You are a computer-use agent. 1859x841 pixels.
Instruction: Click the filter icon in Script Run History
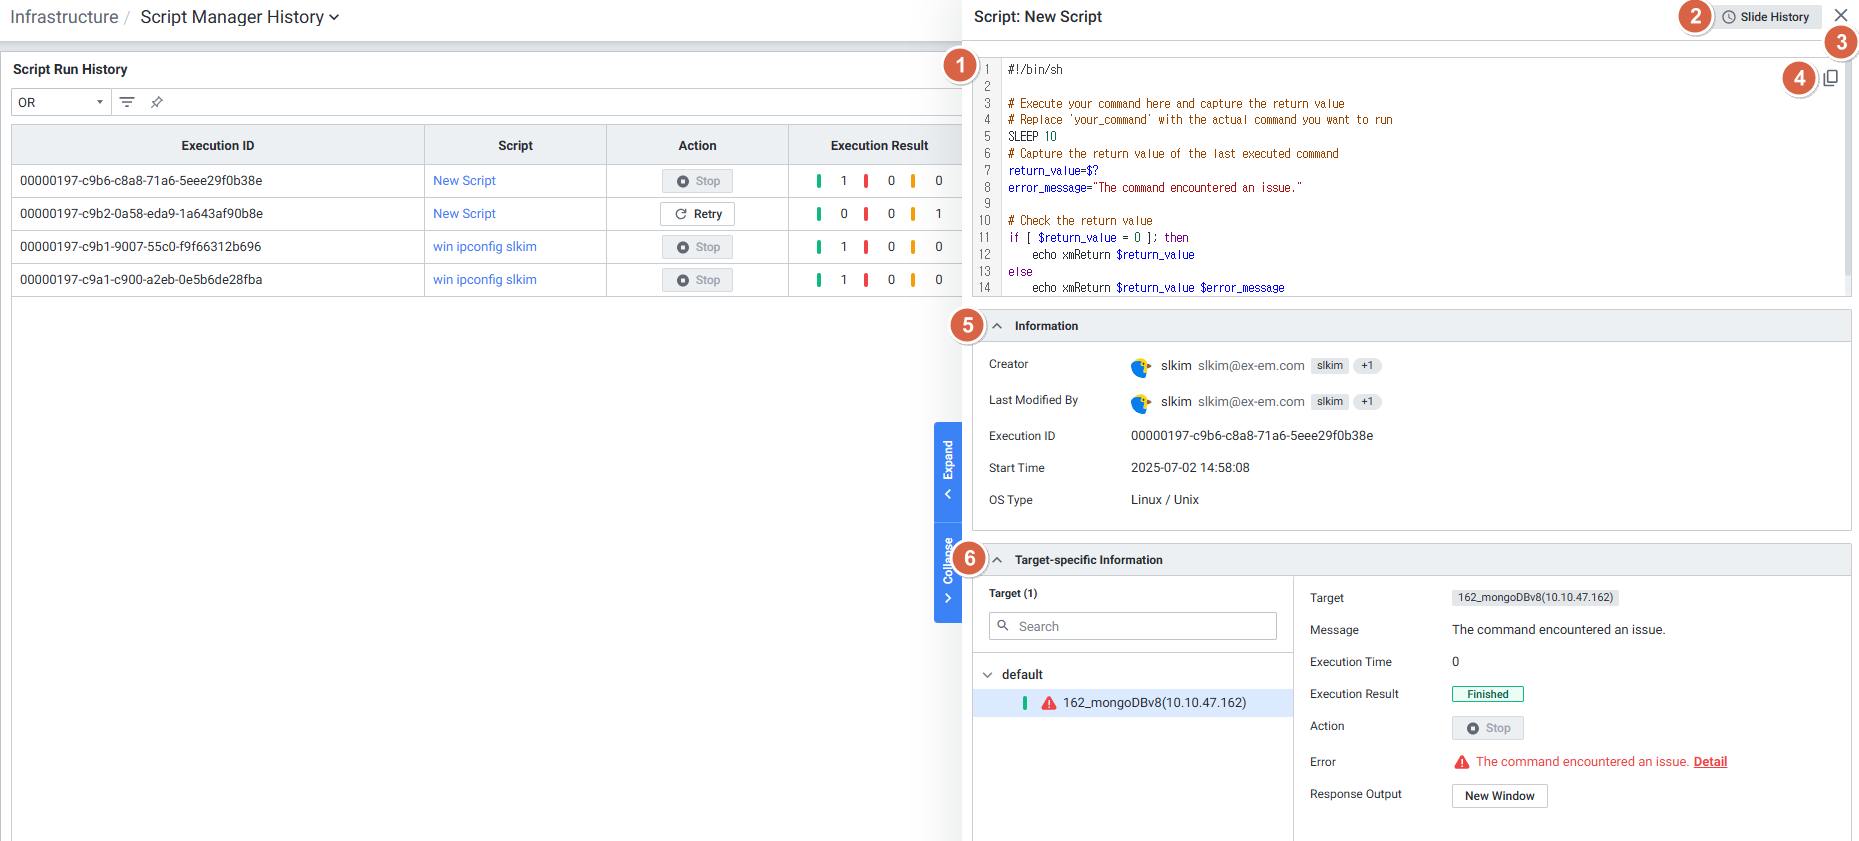point(127,102)
